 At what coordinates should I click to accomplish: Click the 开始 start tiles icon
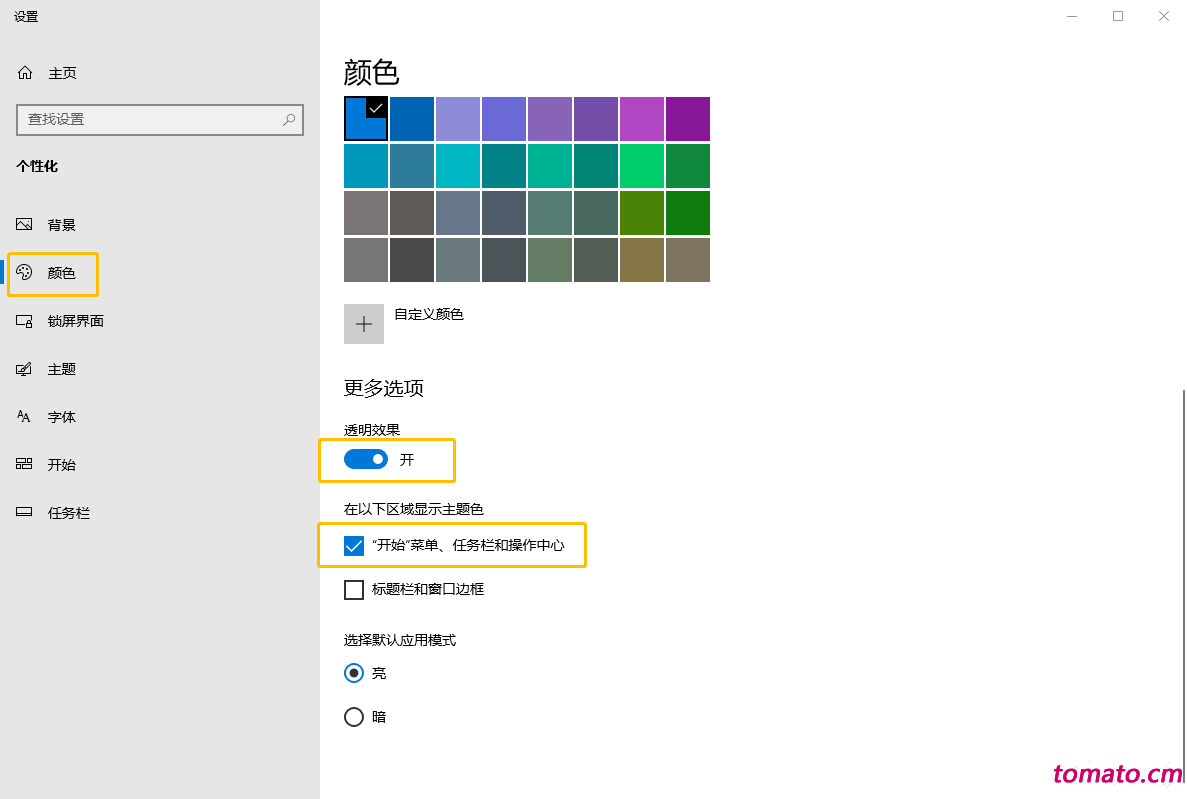coord(24,464)
